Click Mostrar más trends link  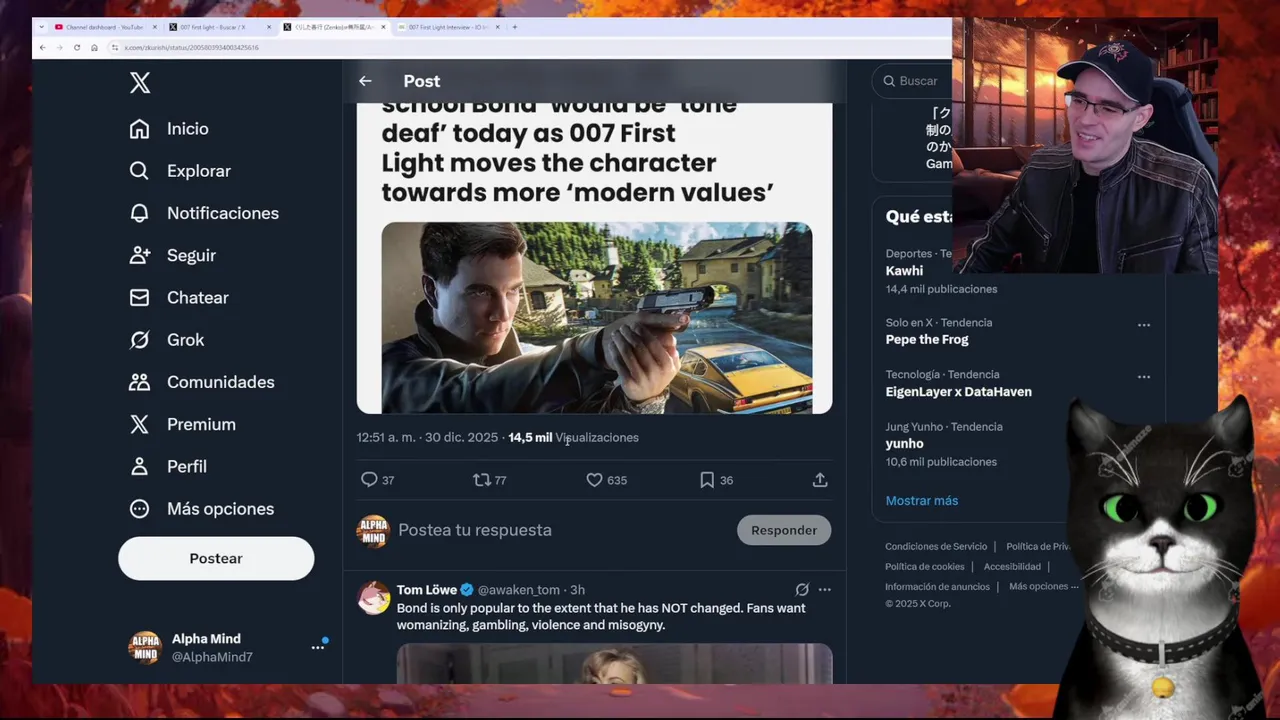click(921, 500)
